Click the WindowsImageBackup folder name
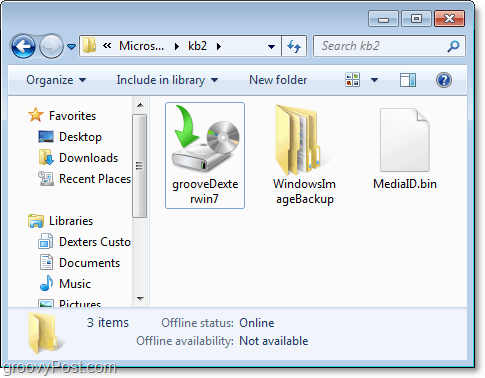 [304, 191]
